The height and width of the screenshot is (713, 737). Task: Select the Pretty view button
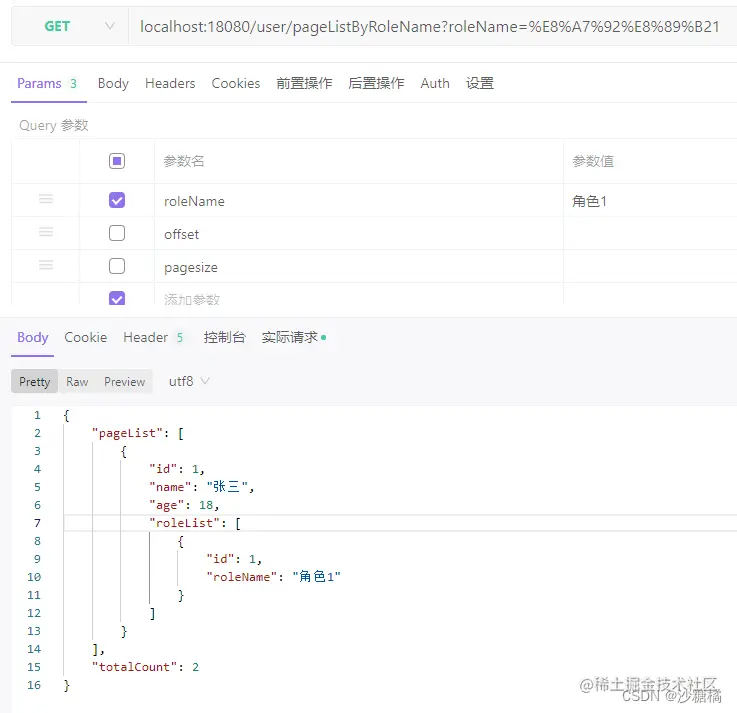click(34, 381)
